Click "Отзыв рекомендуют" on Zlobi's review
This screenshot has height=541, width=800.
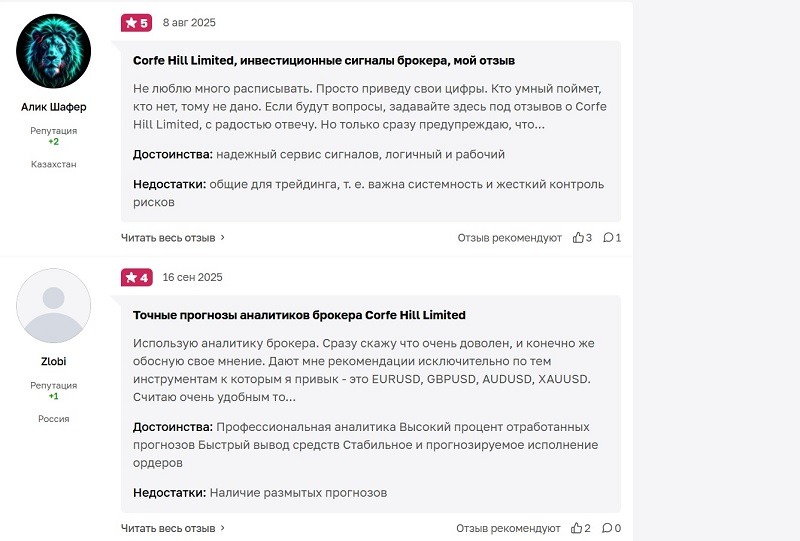coord(509,528)
